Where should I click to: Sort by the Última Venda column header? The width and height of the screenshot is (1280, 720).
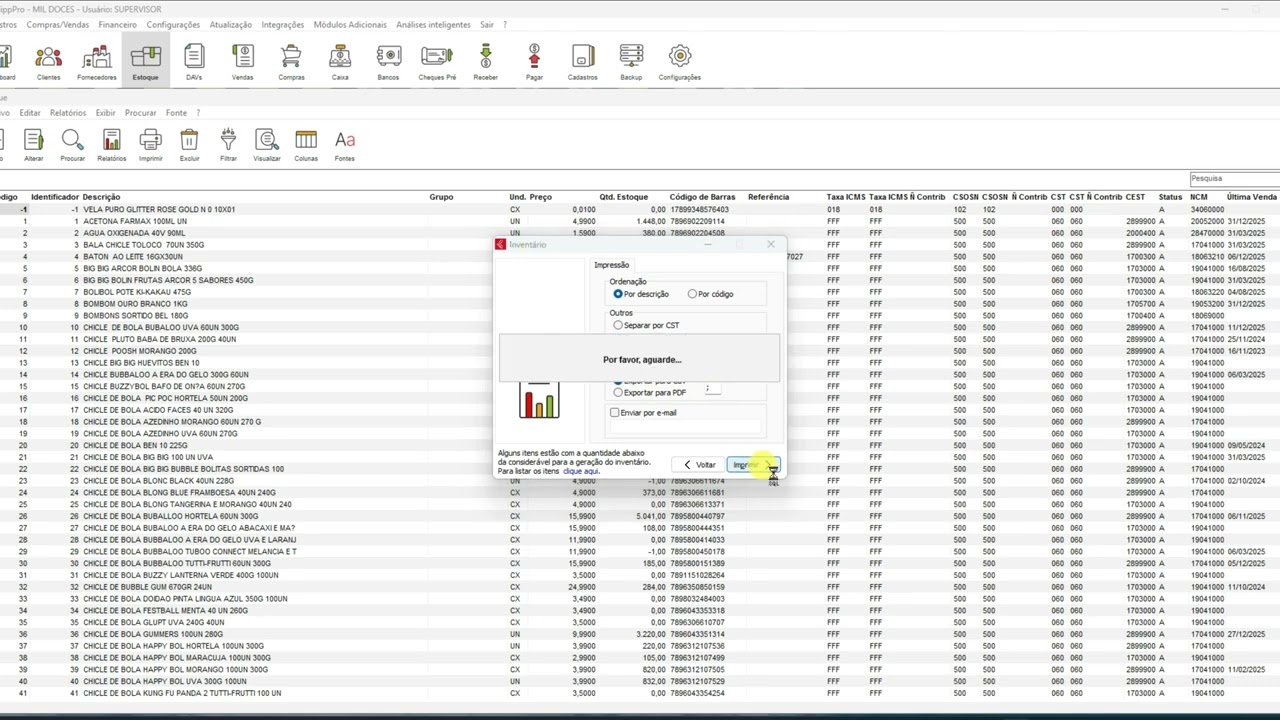pyautogui.click(x=1252, y=197)
